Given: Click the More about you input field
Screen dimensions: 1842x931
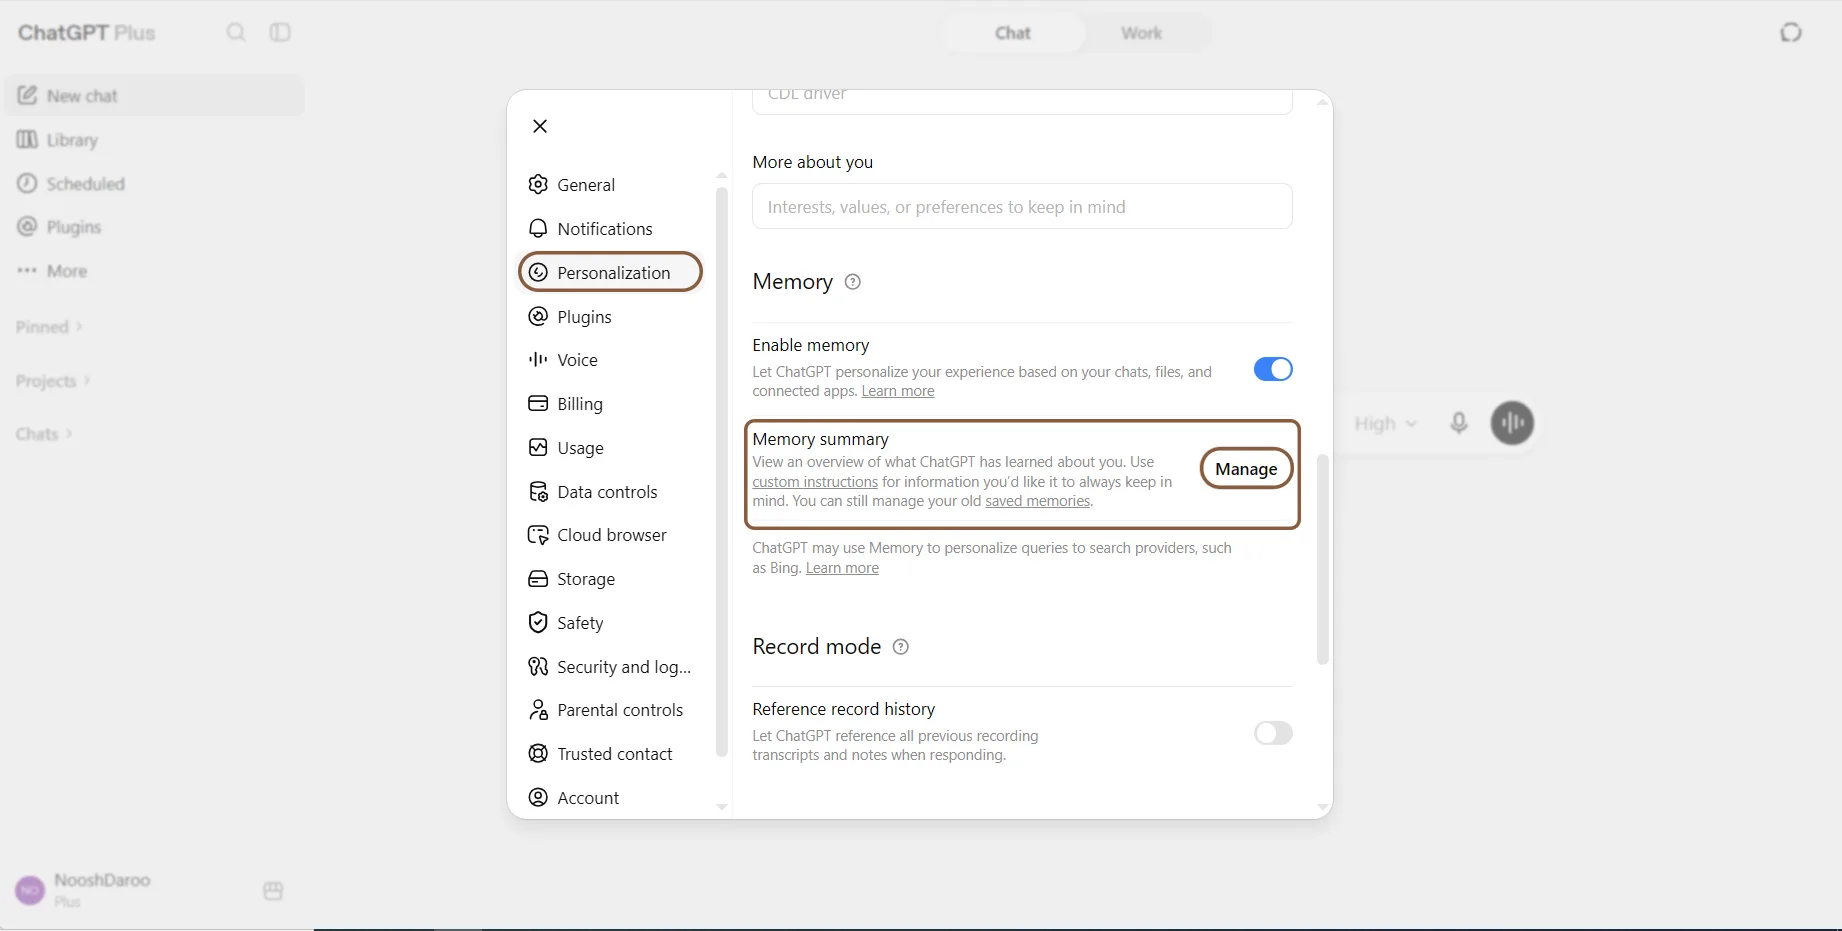Looking at the screenshot, I should 1022,206.
